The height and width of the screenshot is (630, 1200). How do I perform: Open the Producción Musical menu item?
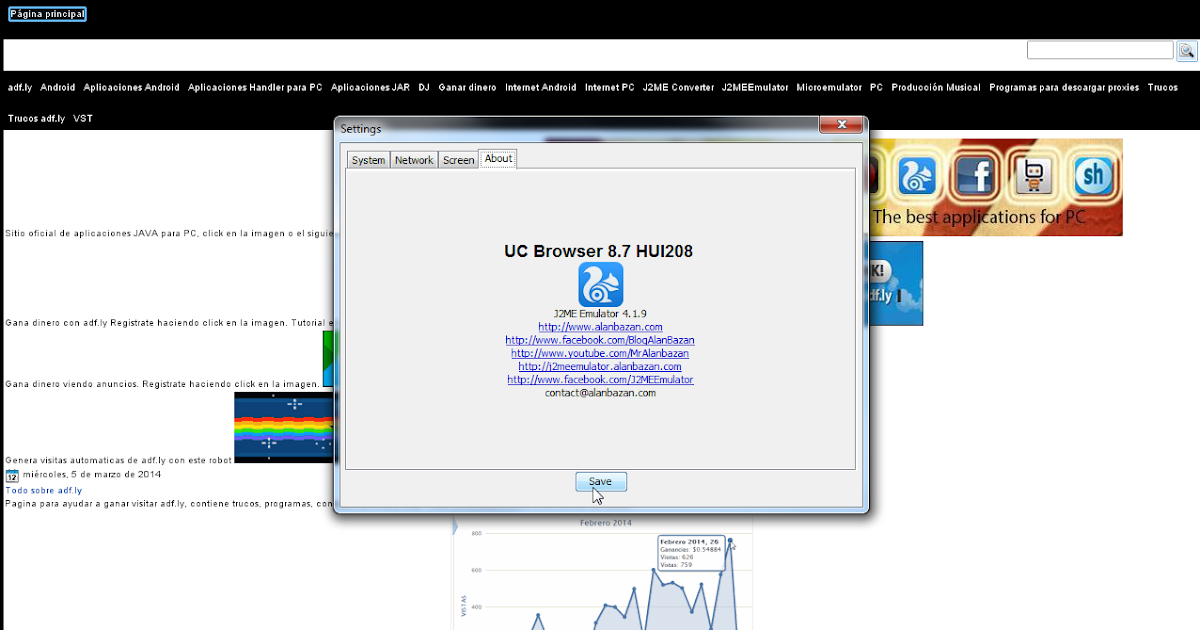[936, 88]
